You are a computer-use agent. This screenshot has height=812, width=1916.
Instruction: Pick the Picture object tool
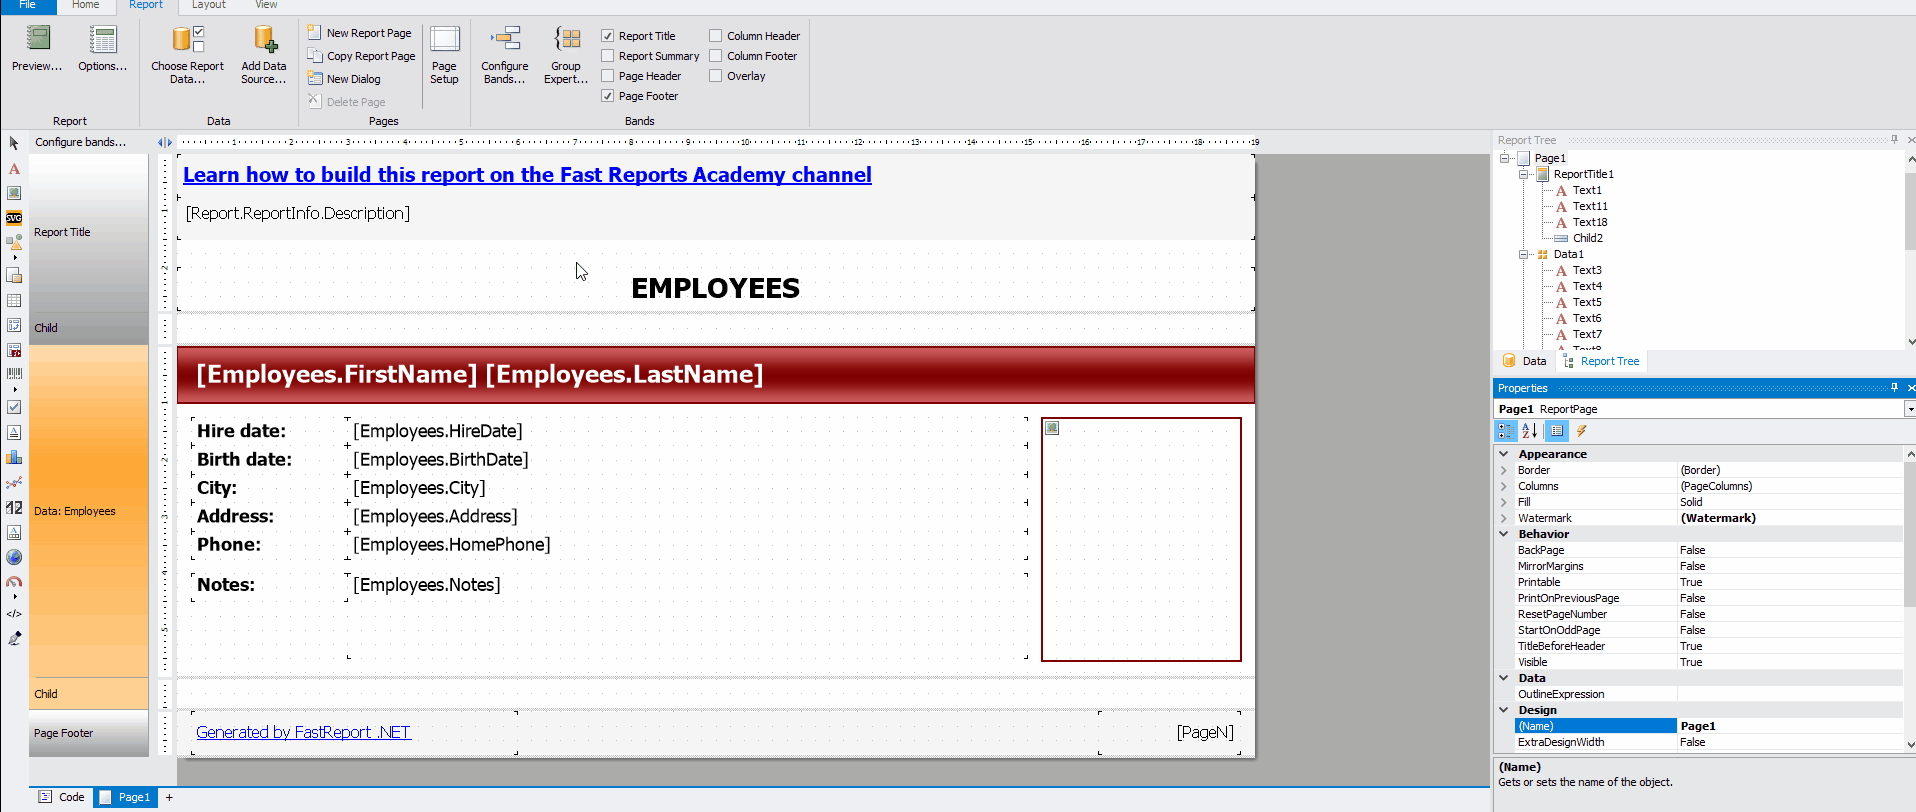point(14,193)
